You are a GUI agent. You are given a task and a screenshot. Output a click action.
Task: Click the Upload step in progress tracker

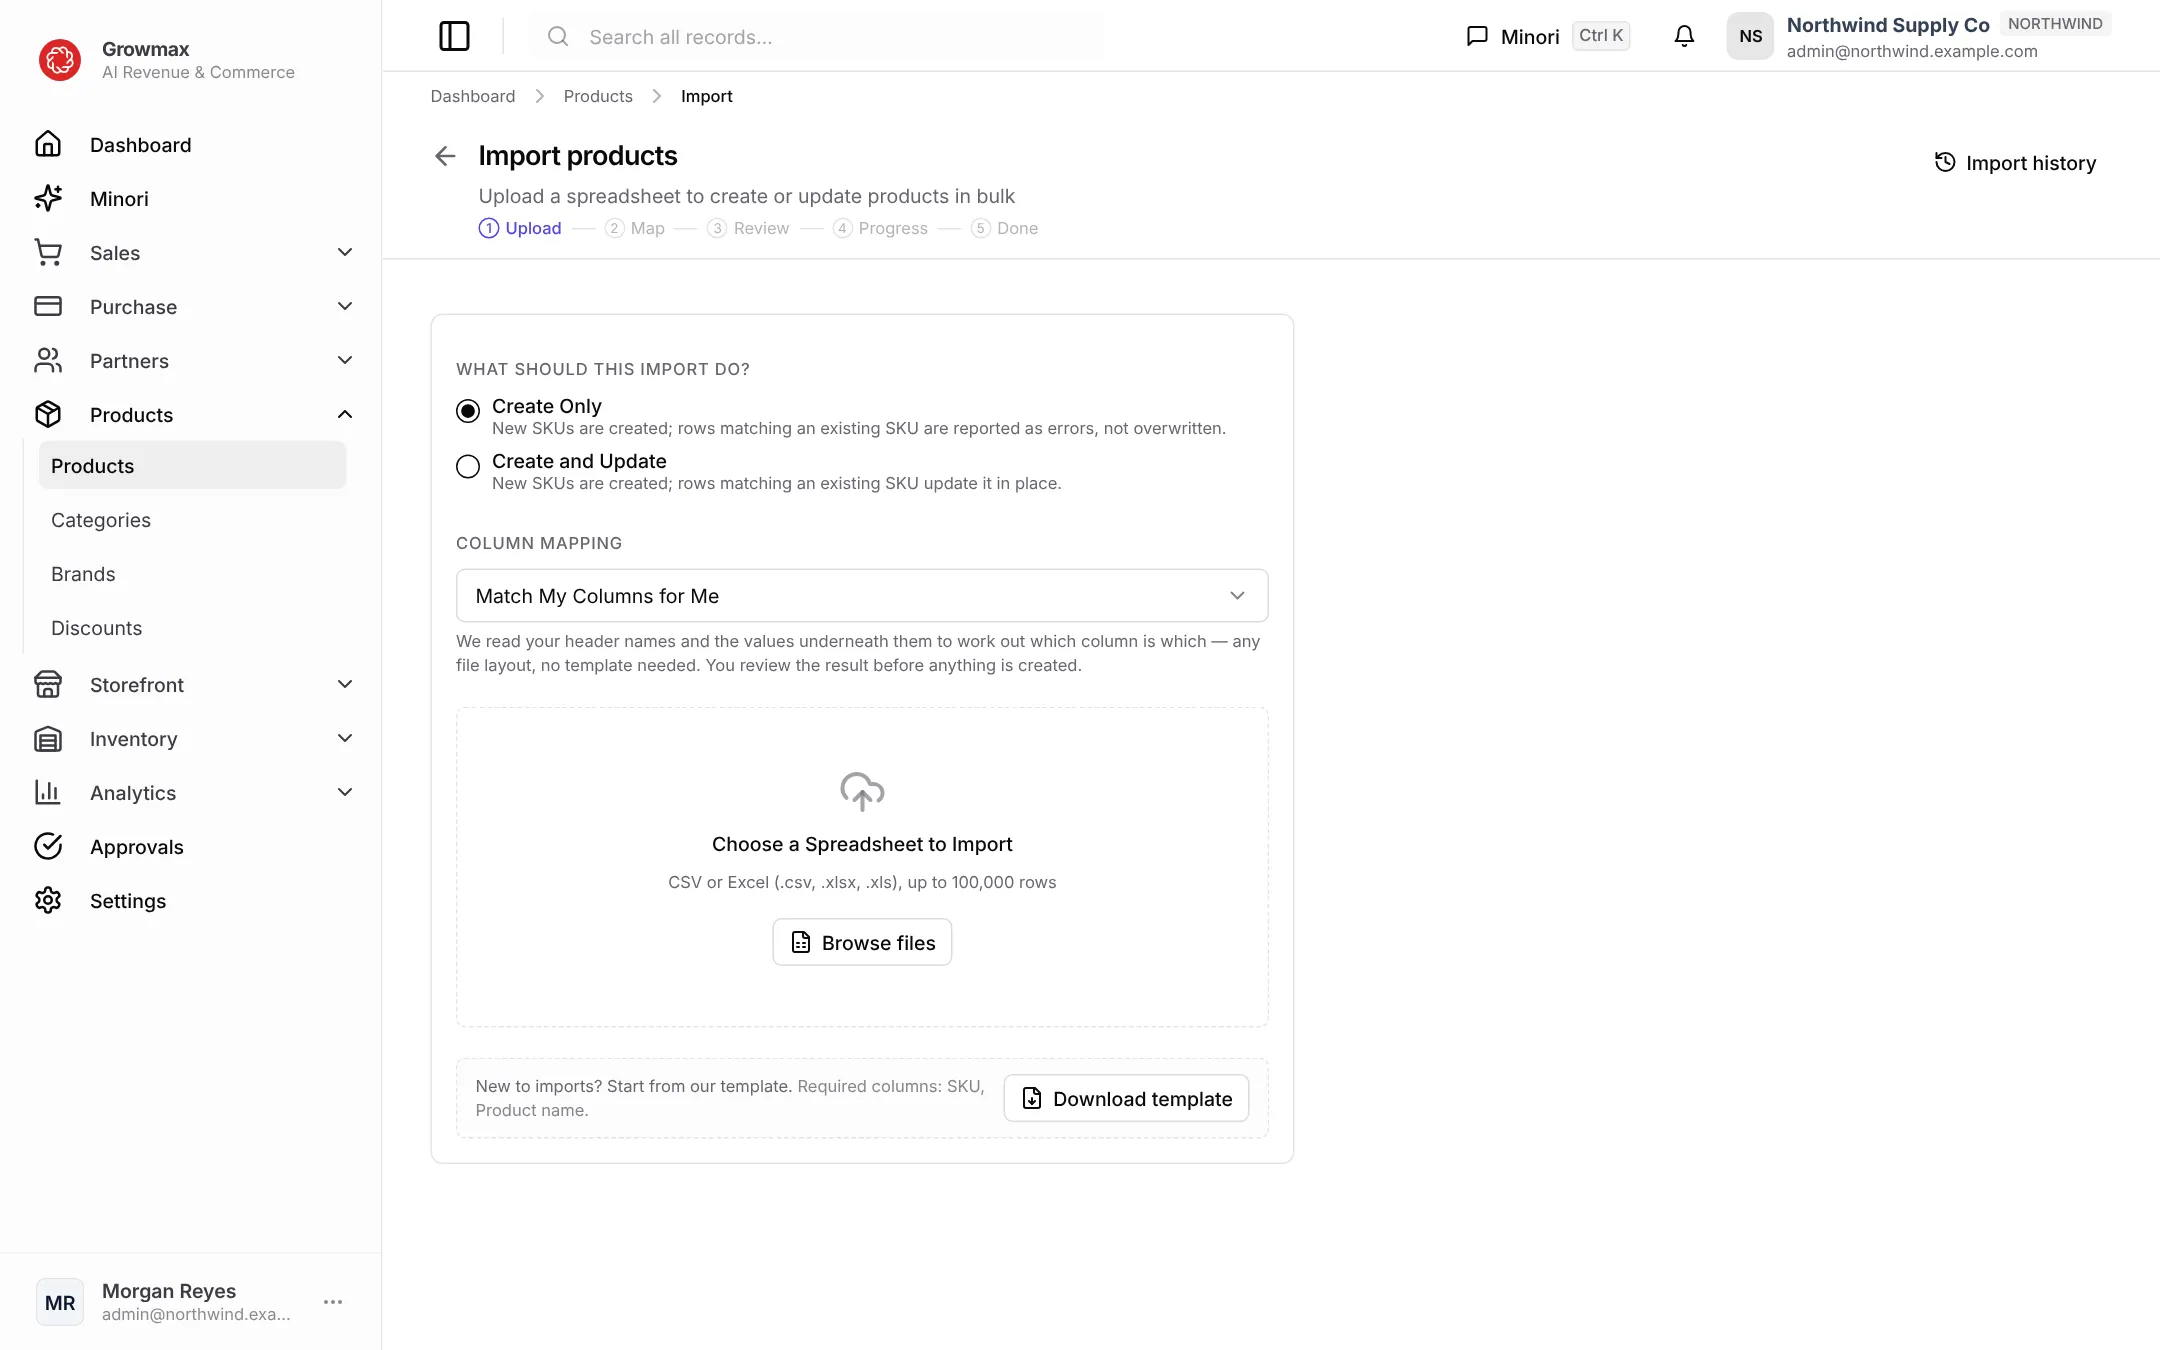click(520, 228)
